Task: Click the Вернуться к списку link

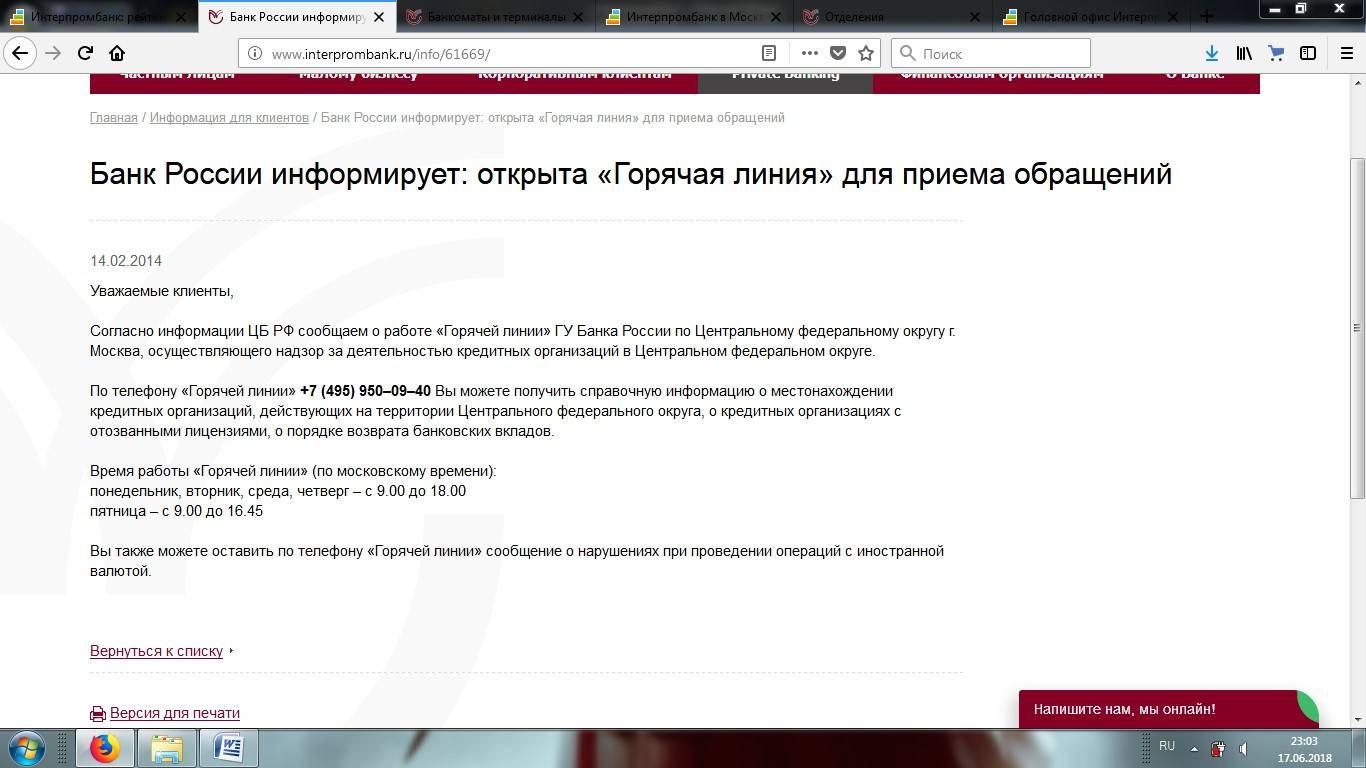Action: click(x=156, y=651)
